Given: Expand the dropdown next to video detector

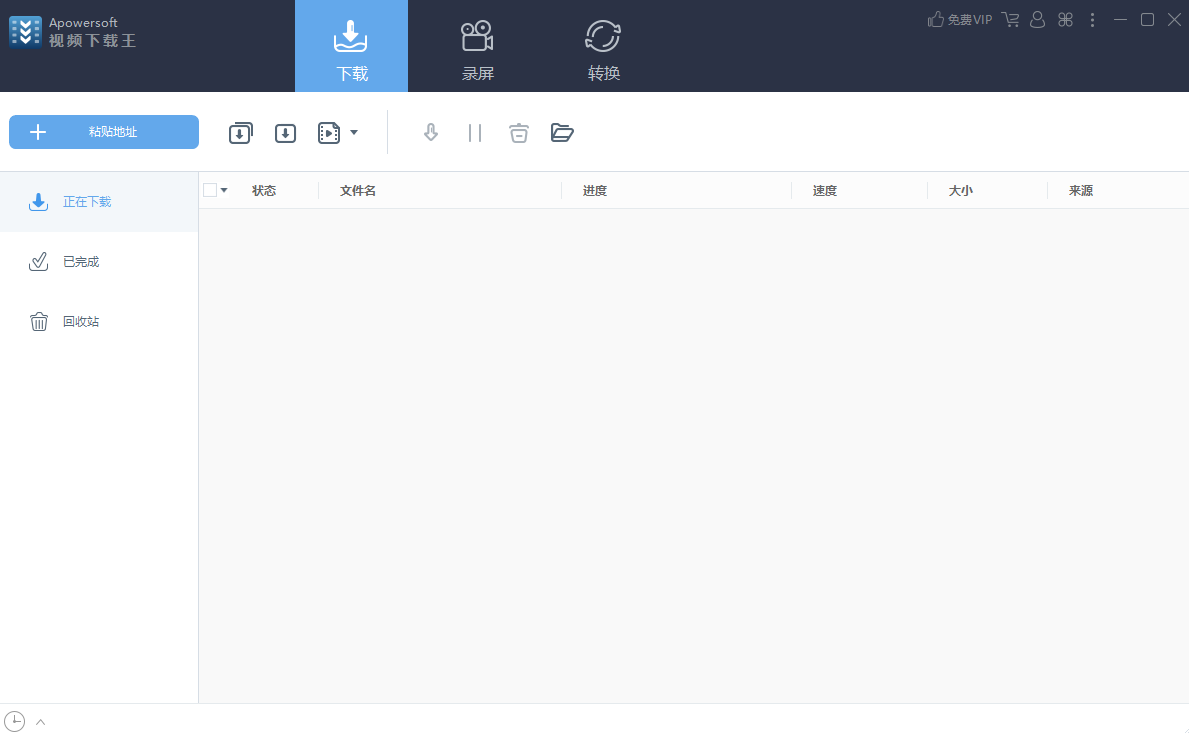Looking at the screenshot, I should pos(353,133).
